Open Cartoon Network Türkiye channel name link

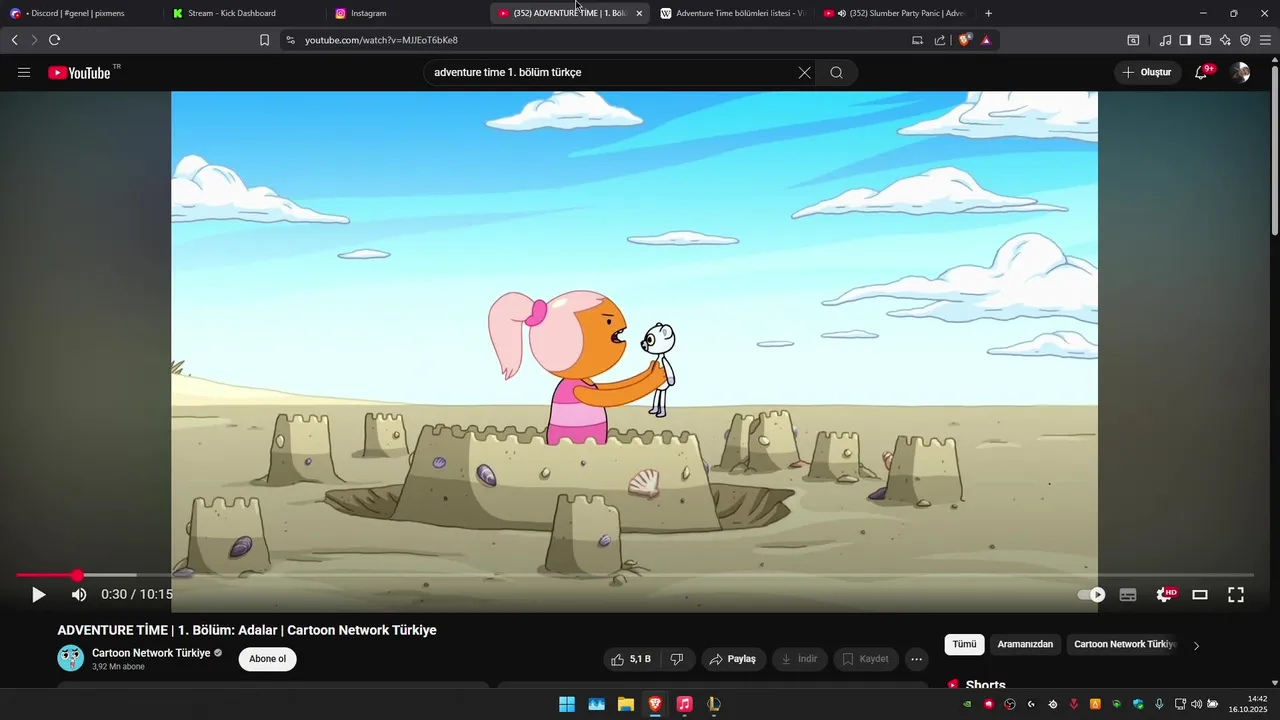pyautogui.click(x=151, y=653)
